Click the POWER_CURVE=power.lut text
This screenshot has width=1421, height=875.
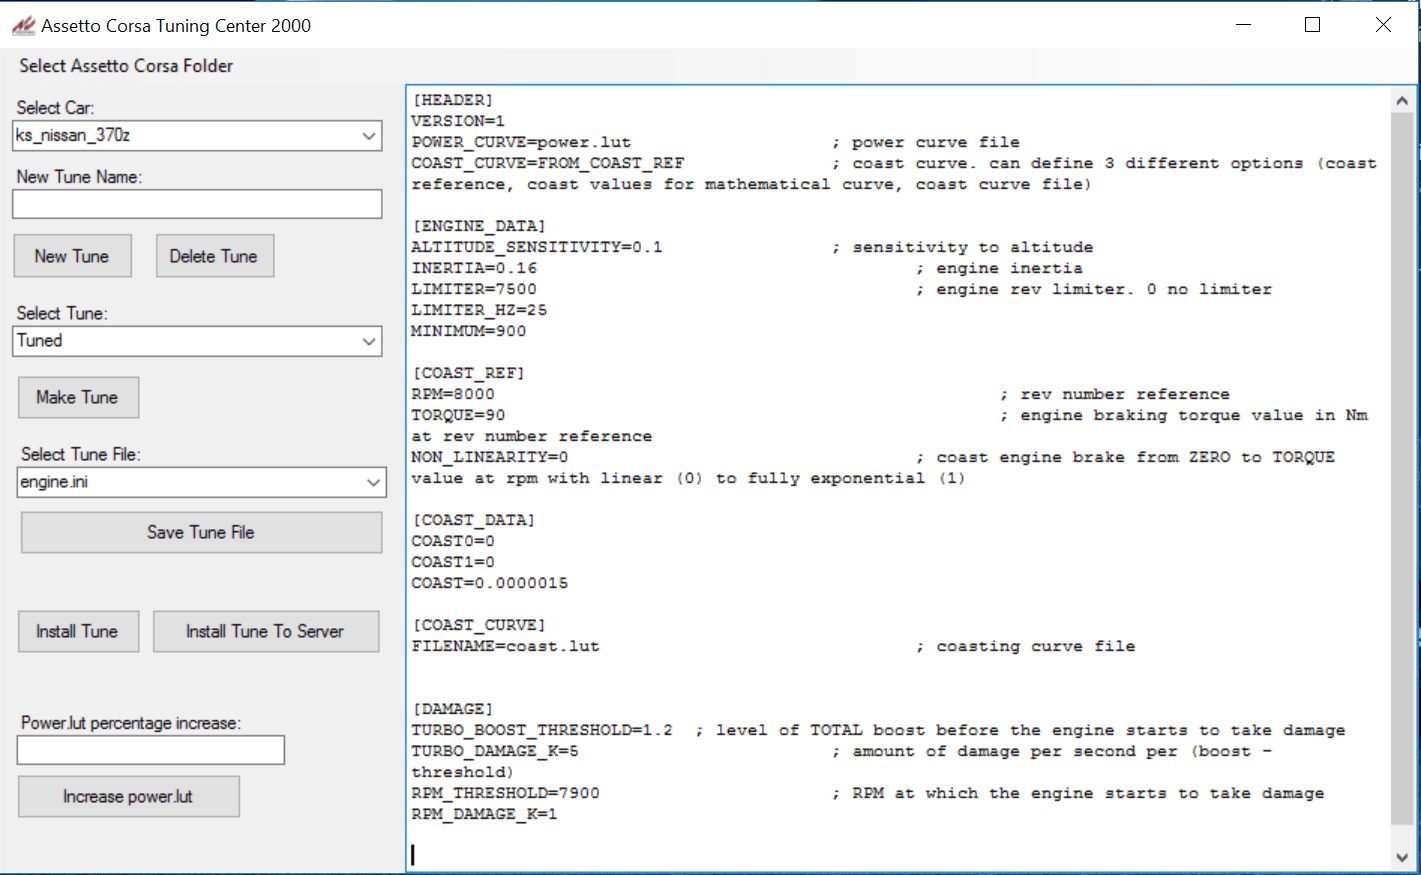[x=521, y=142]
